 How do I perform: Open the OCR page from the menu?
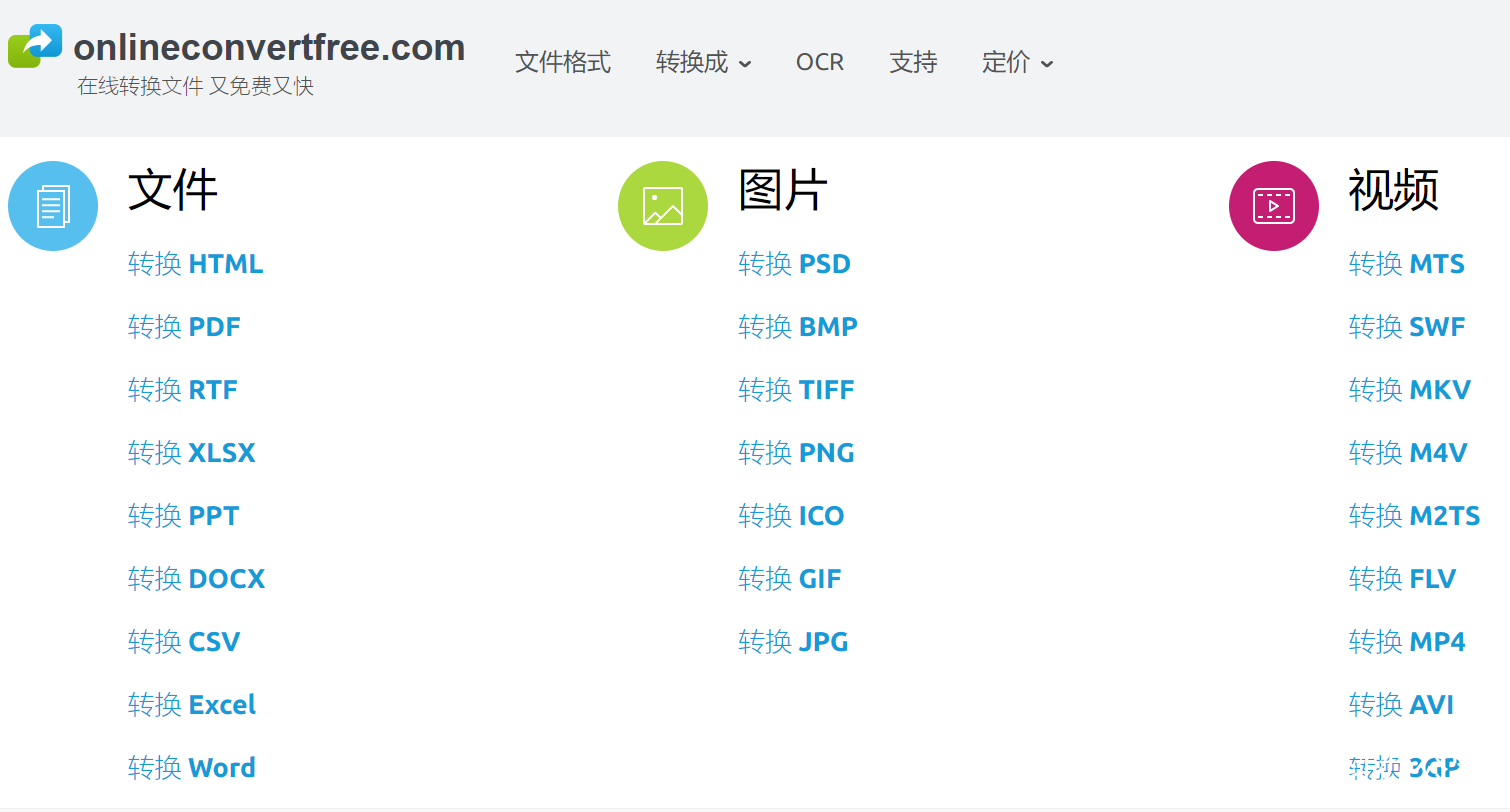point(820,62)
